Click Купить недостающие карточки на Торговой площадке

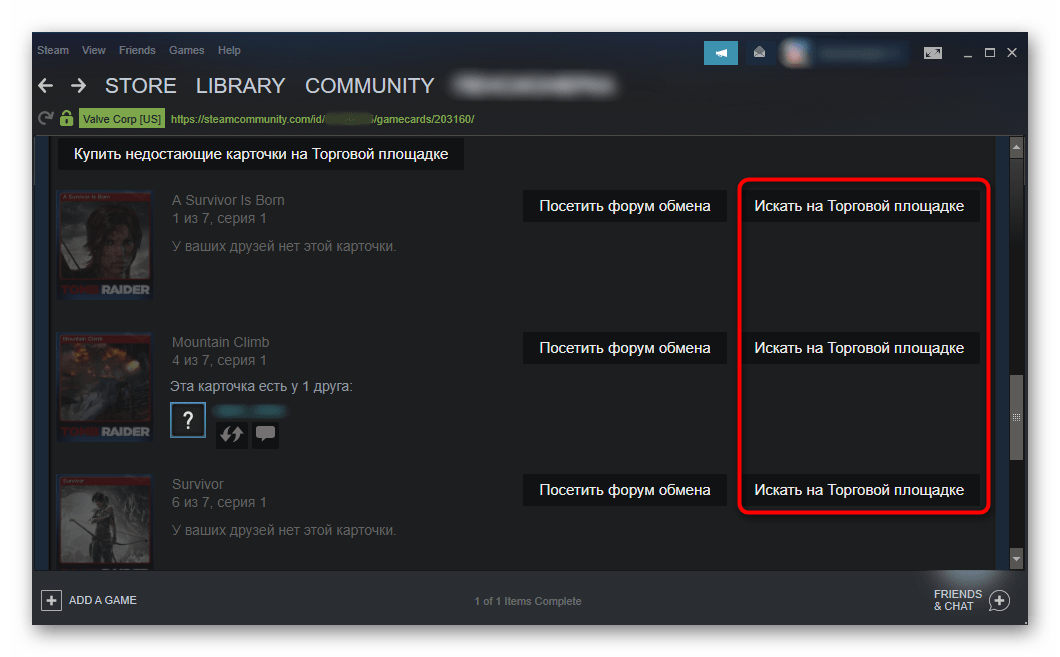click(x=261, y=154)
